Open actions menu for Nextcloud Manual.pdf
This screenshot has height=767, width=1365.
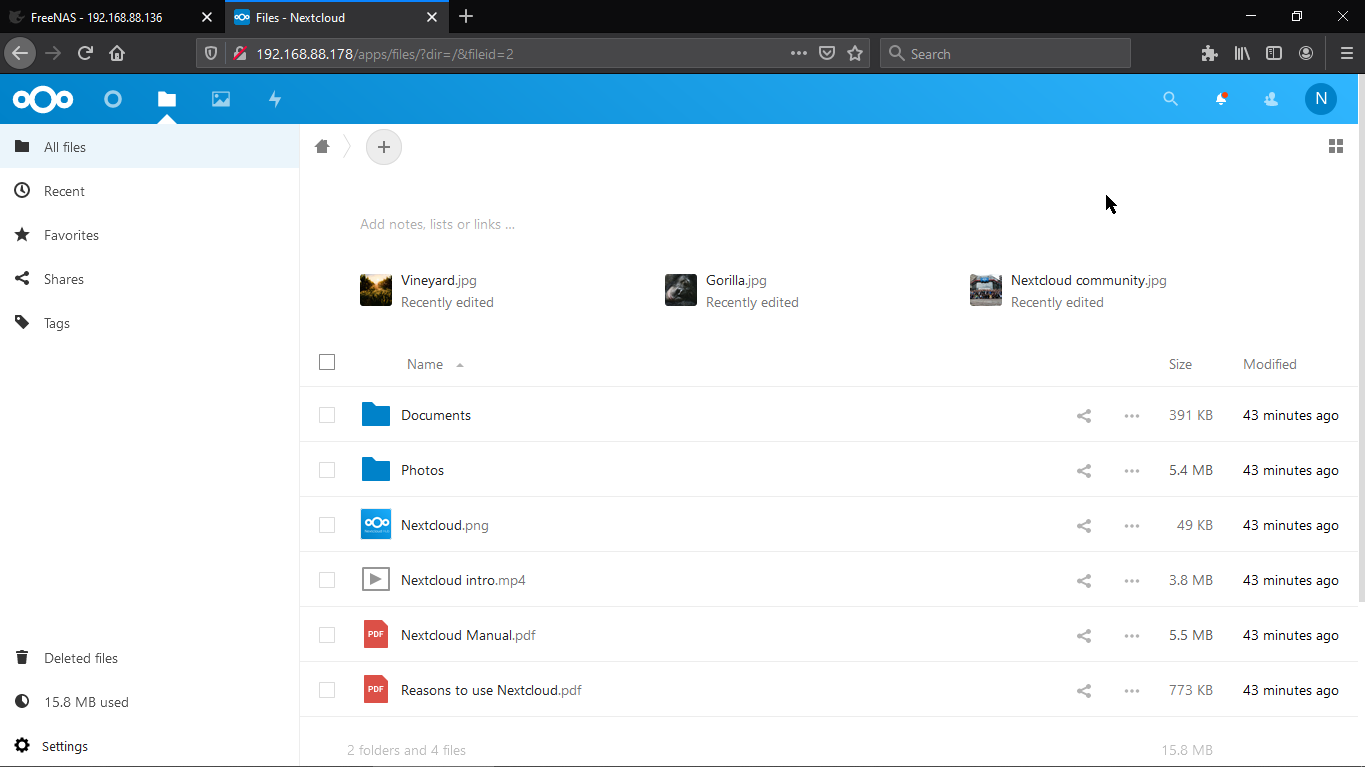point(1131,635)
